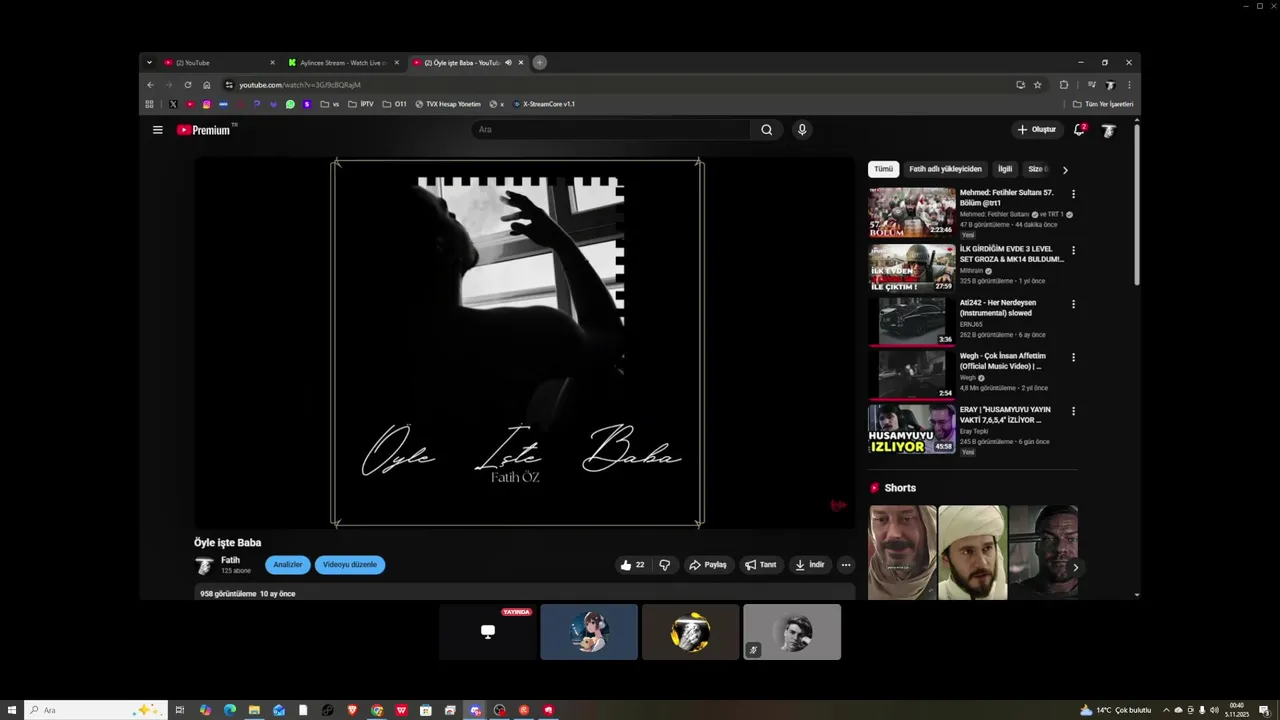Open ERAY HUSAMYUYU YAYIN VAKTİ video title
The image size is (1280, 720).
tap(1007, 415)
